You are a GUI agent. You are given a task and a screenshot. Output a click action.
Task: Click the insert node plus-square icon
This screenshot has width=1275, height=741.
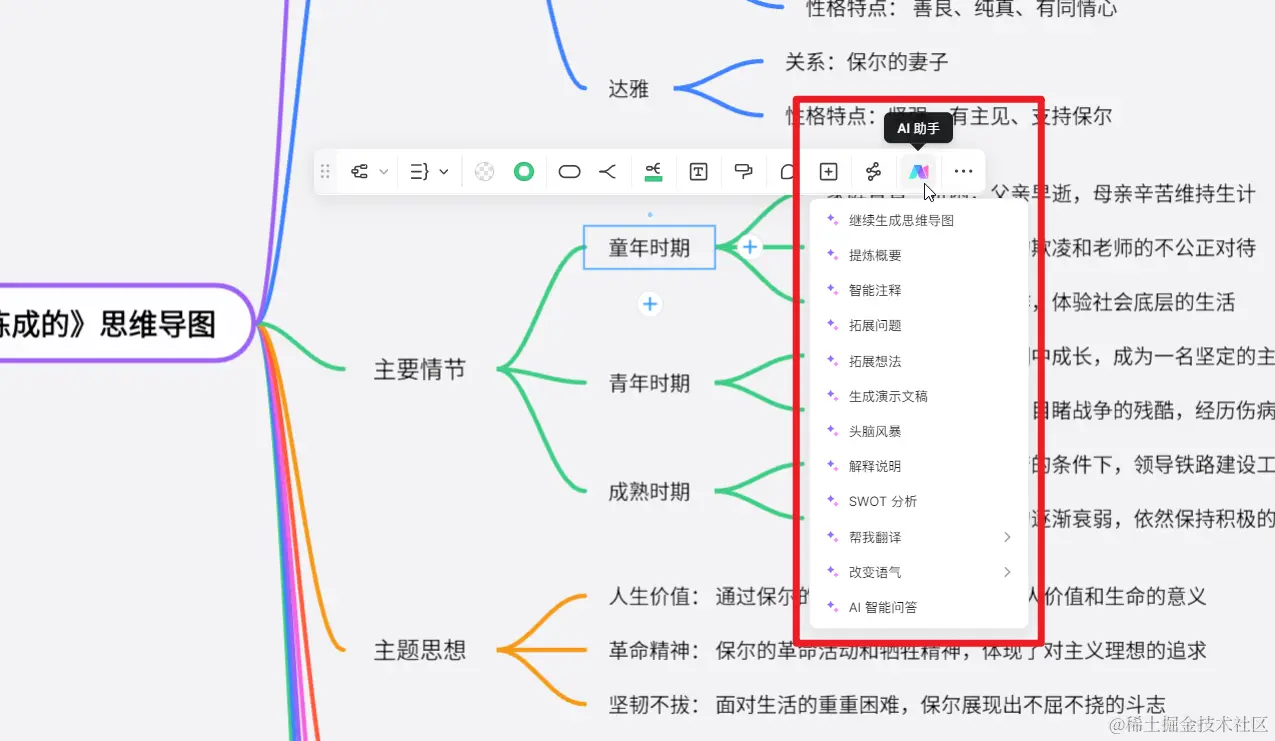click(x=828, y=171)
